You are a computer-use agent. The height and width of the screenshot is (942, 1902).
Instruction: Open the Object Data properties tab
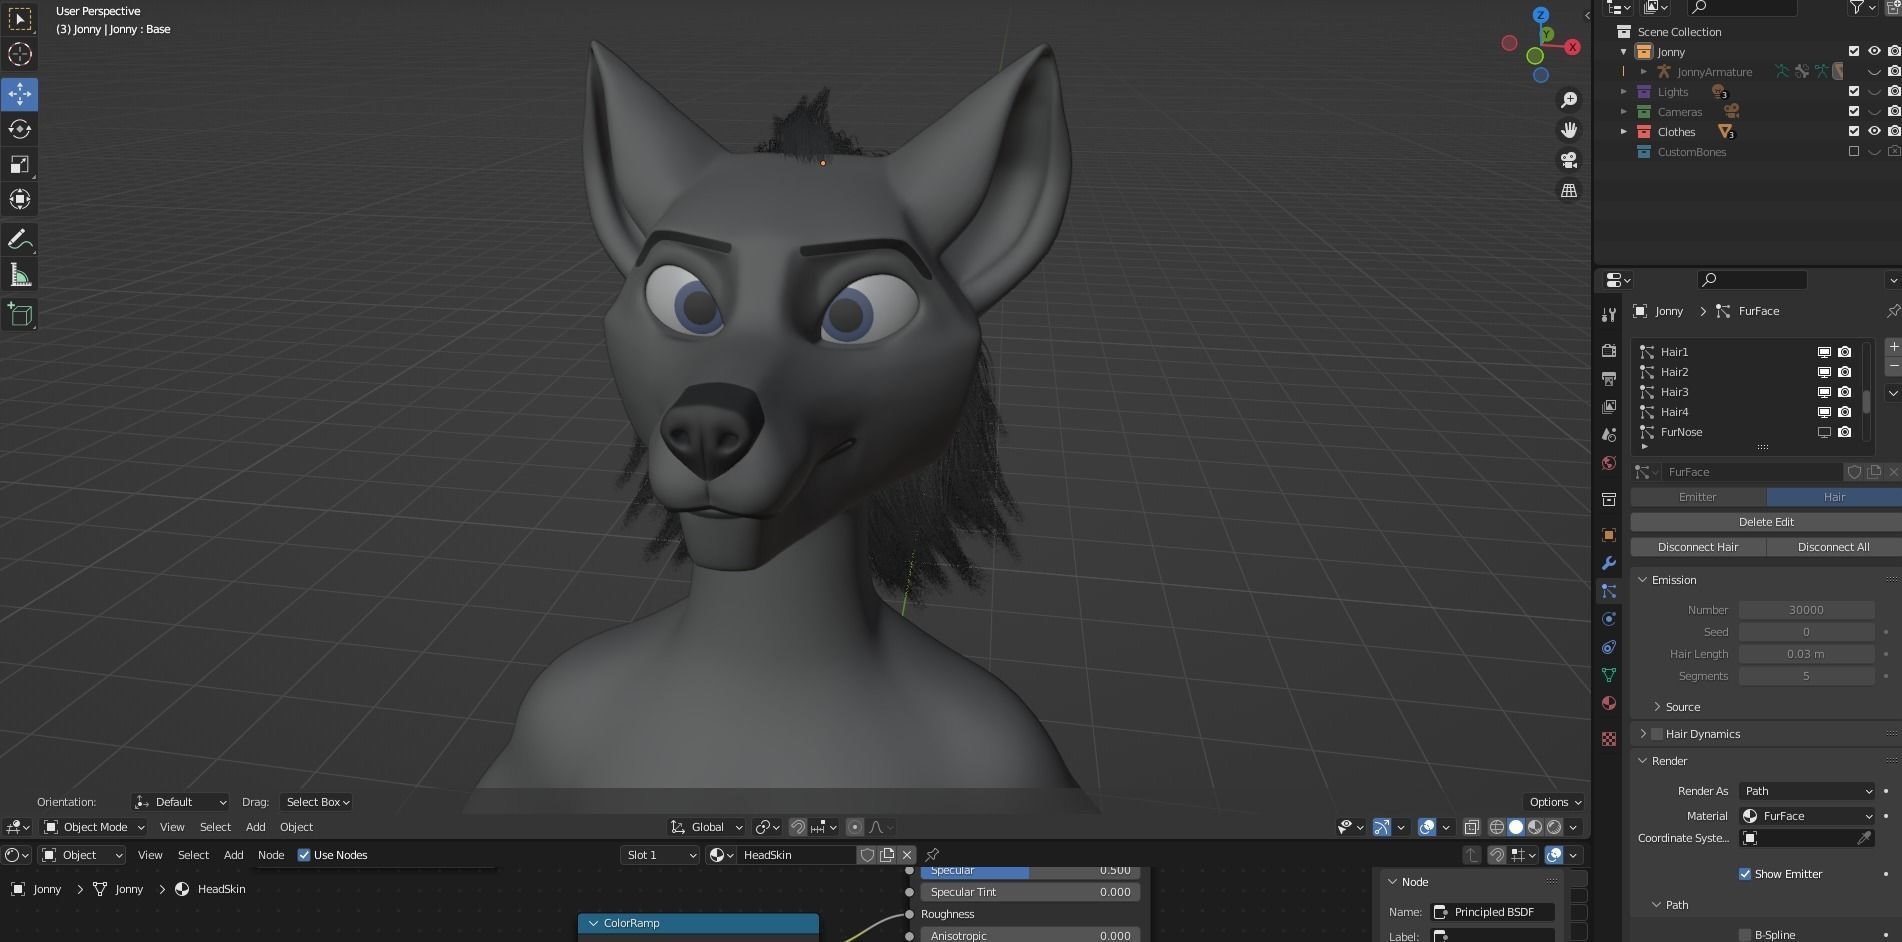click(1609, 675)
